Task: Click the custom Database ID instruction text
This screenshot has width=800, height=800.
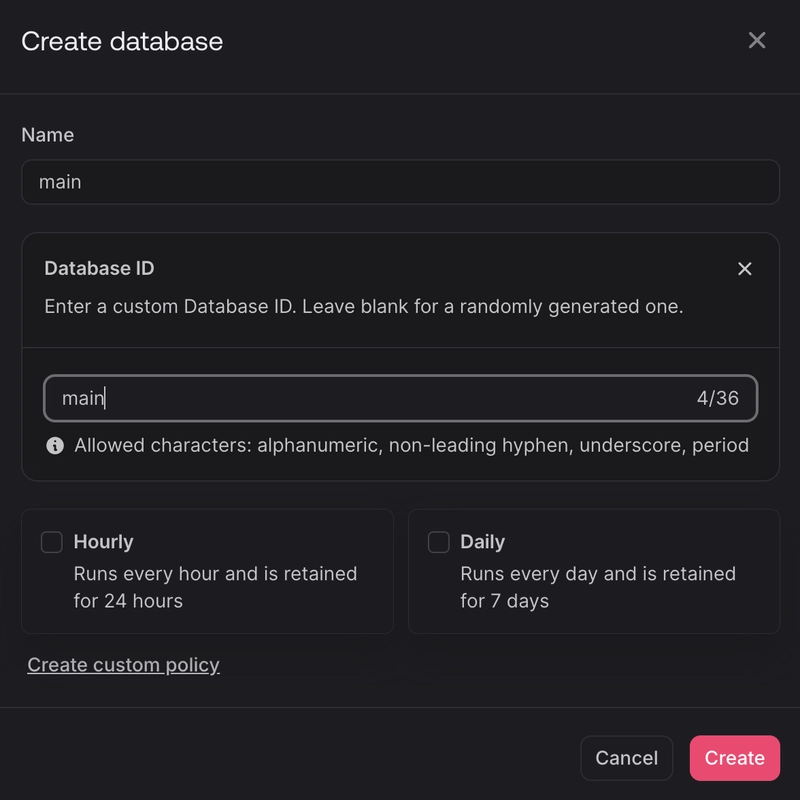Action: tap(364, 306)
